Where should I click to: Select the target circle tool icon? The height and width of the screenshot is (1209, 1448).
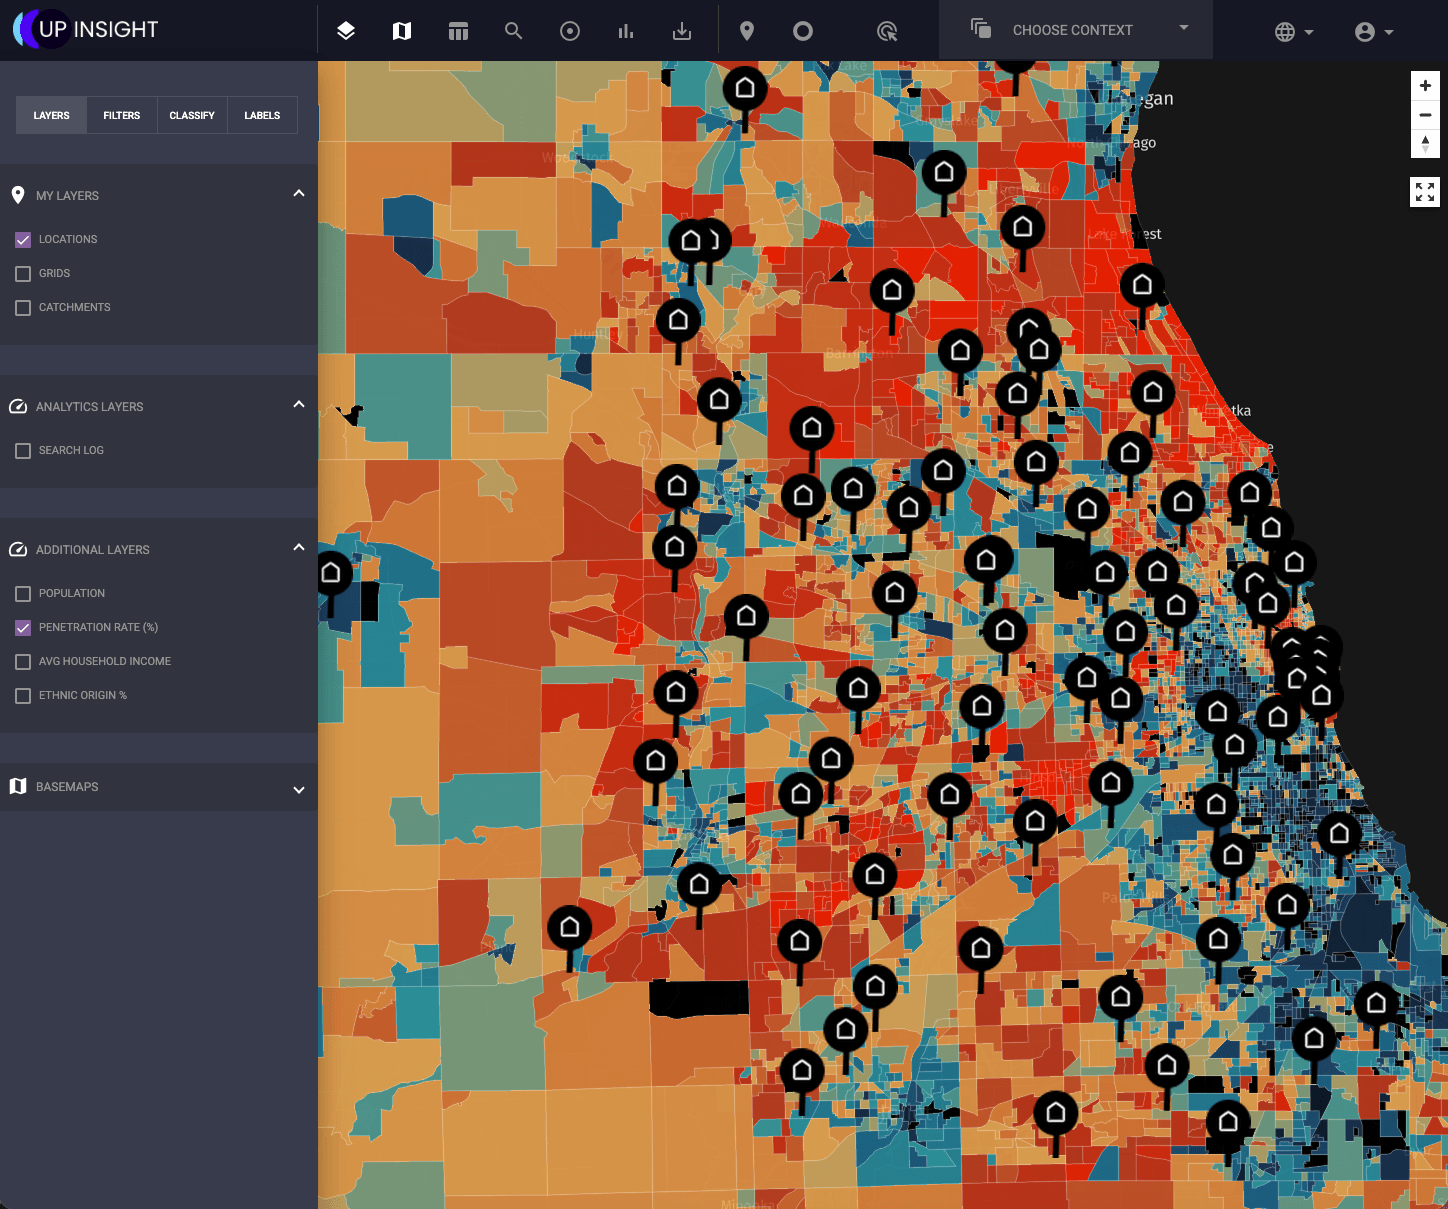tap(570, 31)
